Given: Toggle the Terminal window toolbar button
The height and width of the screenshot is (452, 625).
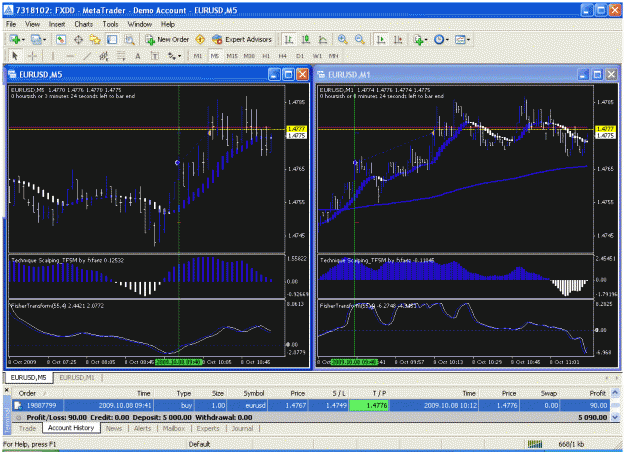Looking at the screenshot, I should pos(112,39).
